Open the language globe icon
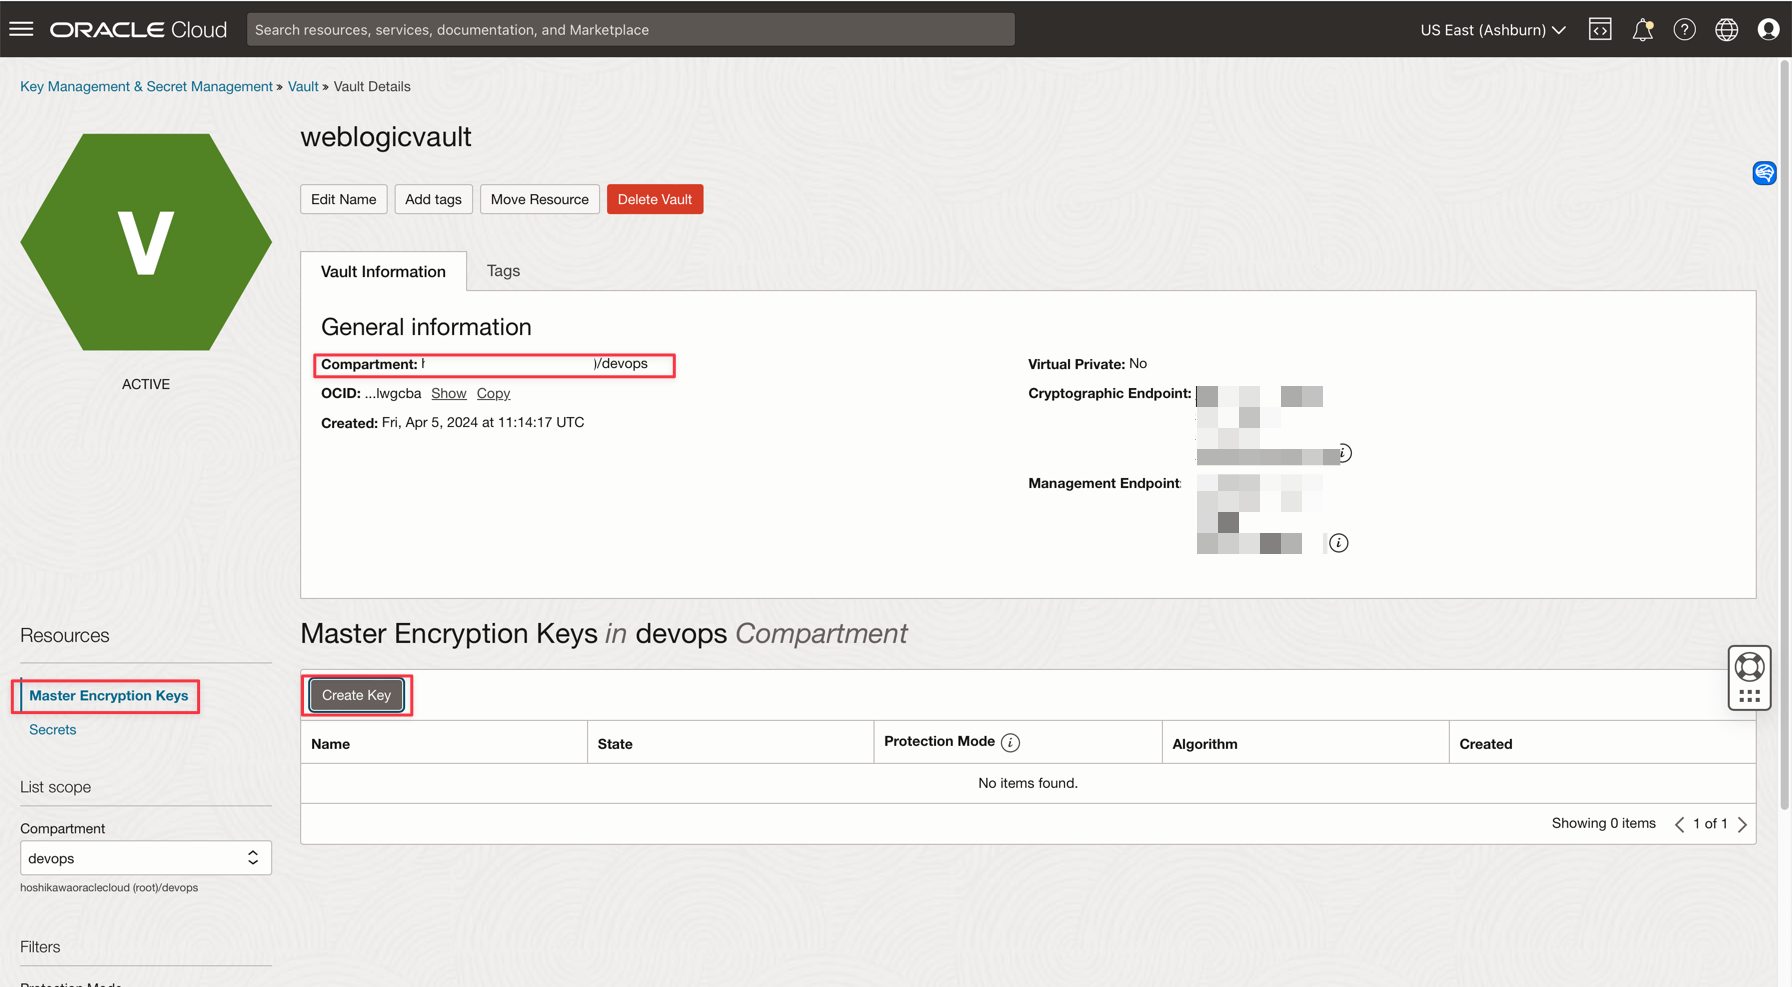 [1726, 29]
